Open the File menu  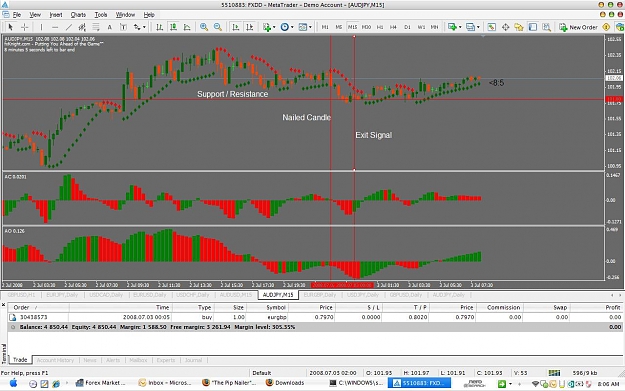click(17, 15)
